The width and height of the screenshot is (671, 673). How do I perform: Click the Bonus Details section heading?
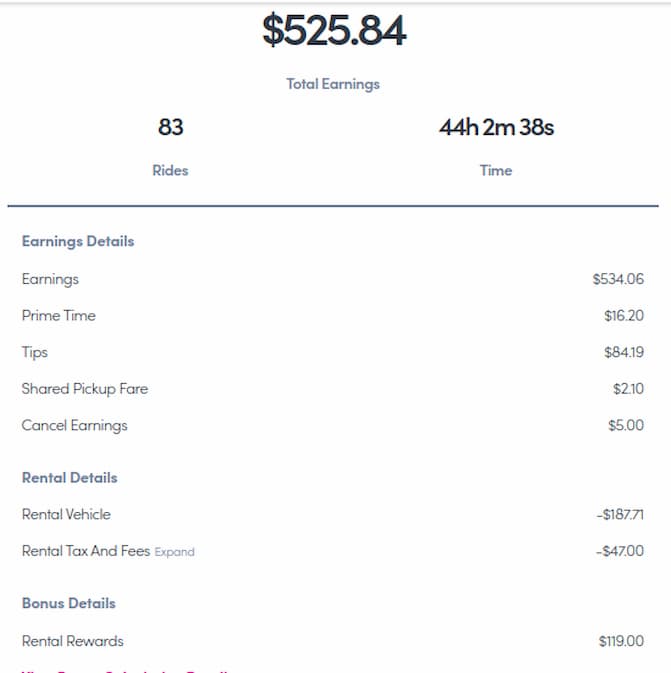click(69, 603)
